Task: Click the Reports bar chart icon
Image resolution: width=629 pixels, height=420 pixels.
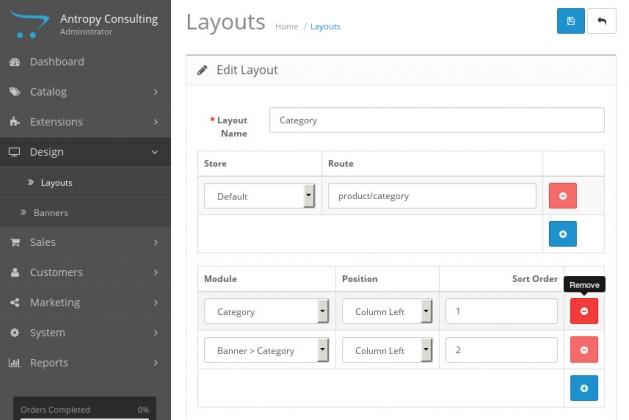Action: pos(14,363)
